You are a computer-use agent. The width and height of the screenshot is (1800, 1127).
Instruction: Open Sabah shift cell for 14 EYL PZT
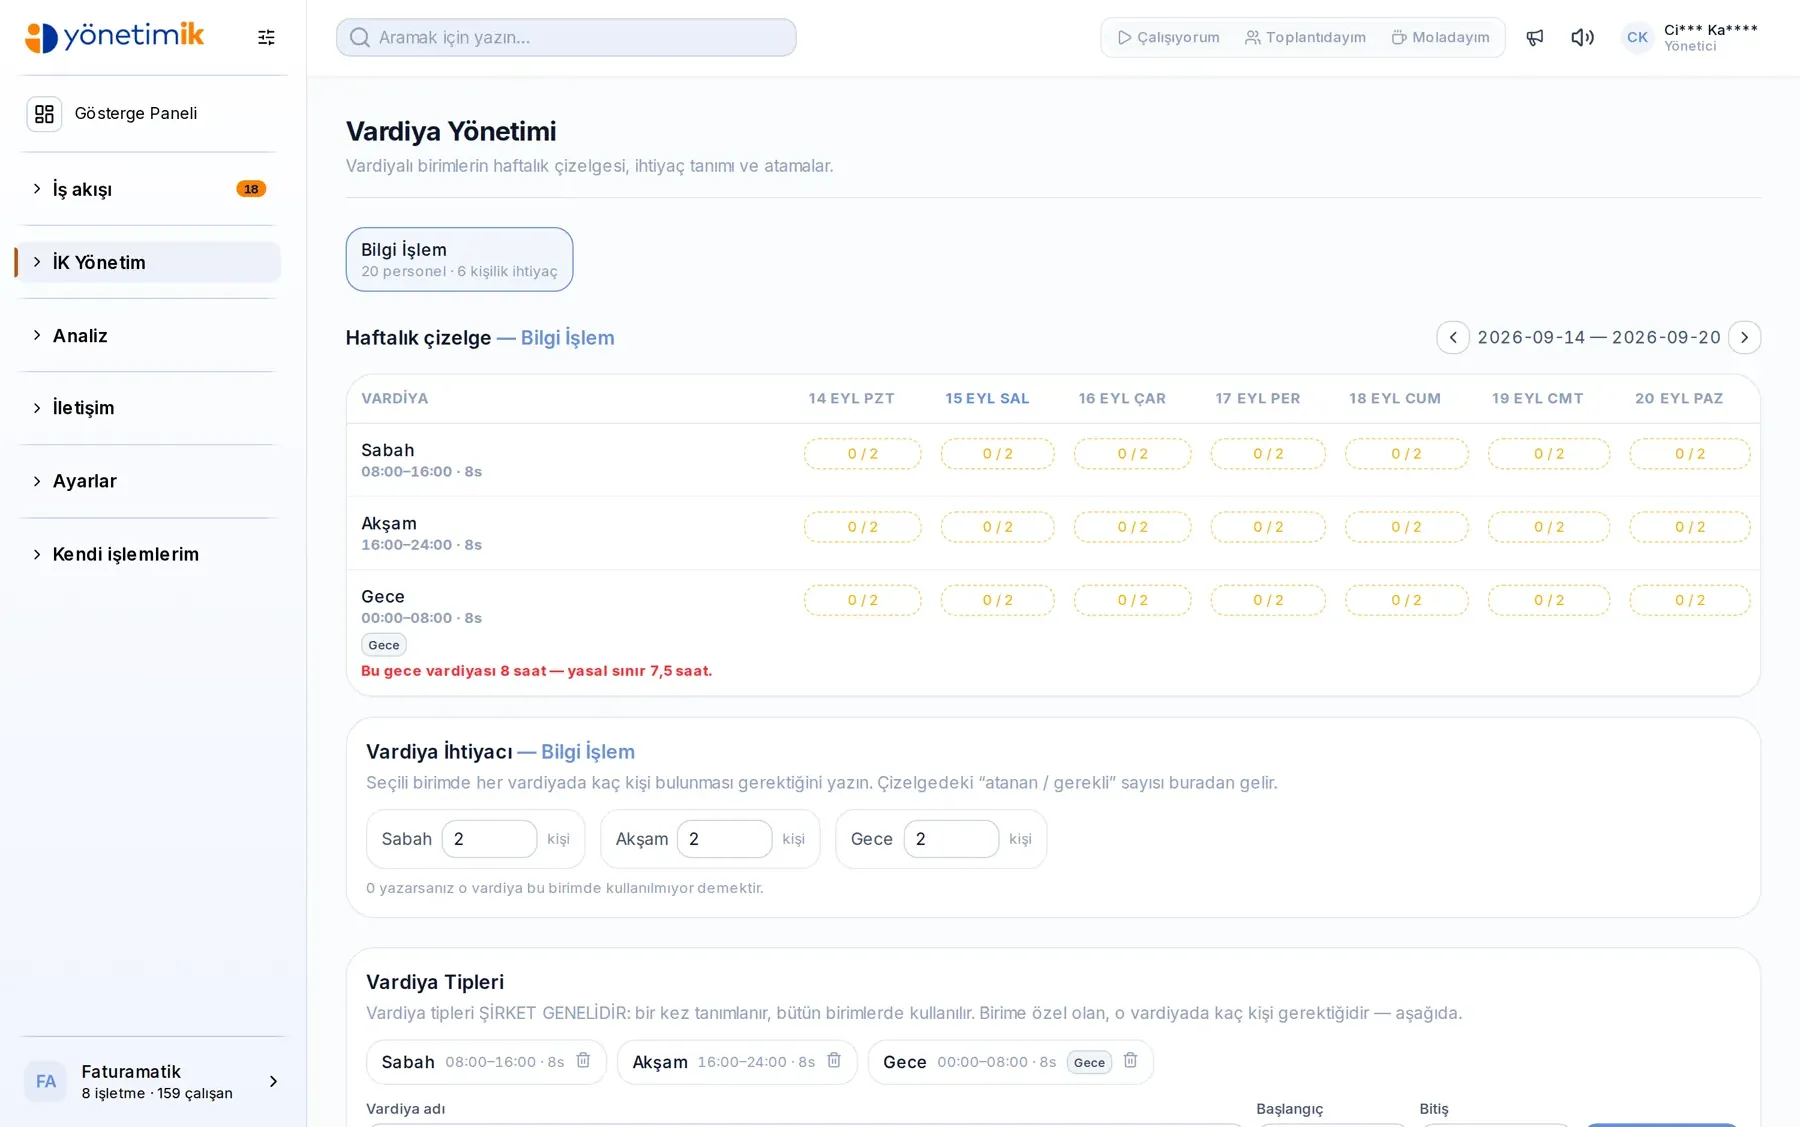[862, 453]
